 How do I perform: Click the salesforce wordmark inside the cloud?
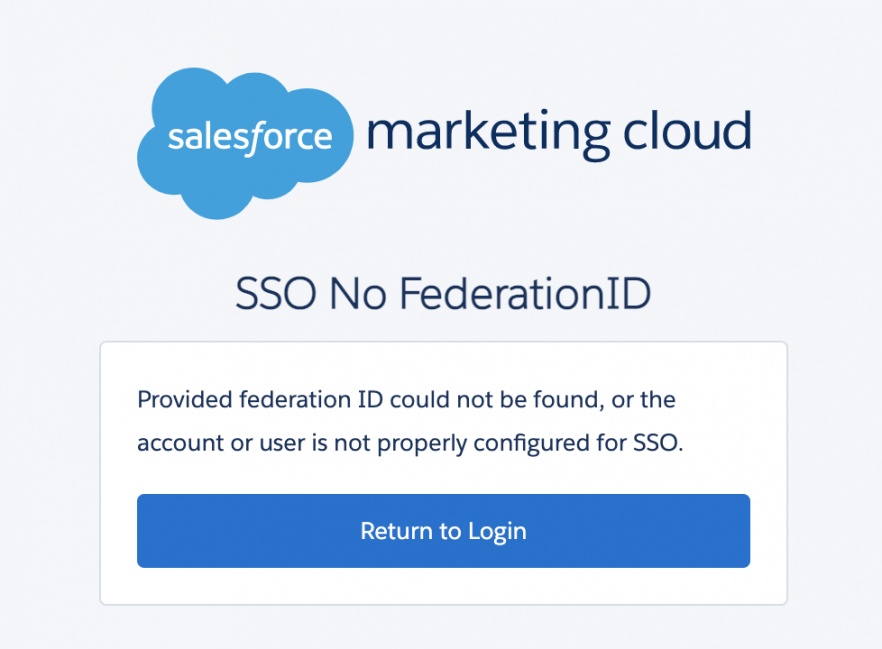(x=247, y=138)
